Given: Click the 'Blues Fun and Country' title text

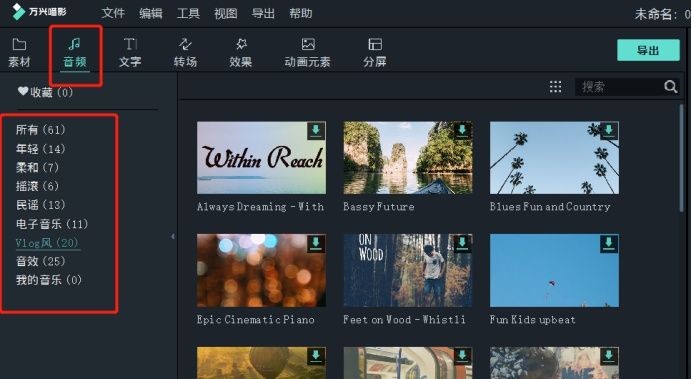Looking at the screenshot, I should [x=550, y=207].
